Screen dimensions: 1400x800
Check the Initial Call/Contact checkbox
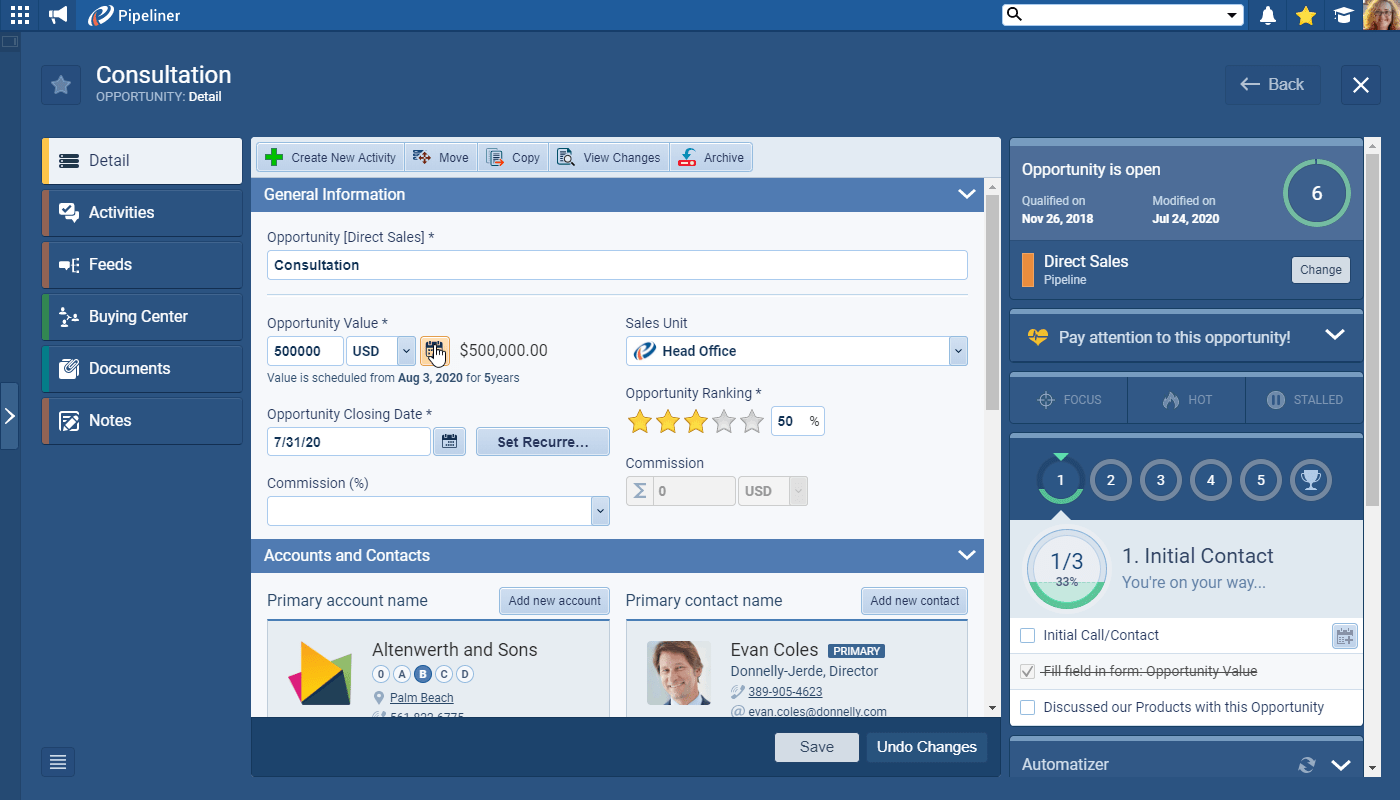coord(1027,636)
